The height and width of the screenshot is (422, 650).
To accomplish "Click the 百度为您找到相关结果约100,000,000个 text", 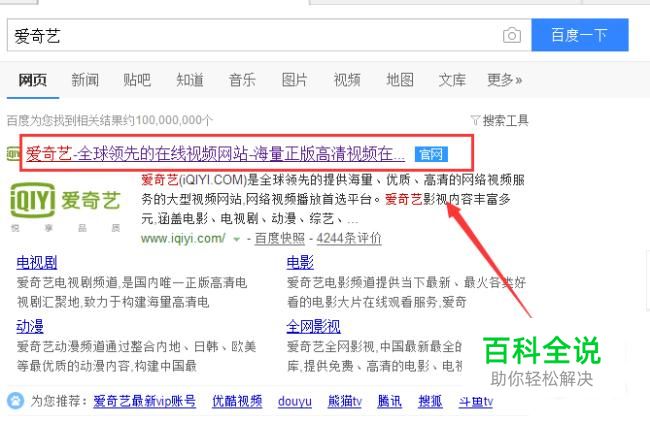I will [110, 121].
